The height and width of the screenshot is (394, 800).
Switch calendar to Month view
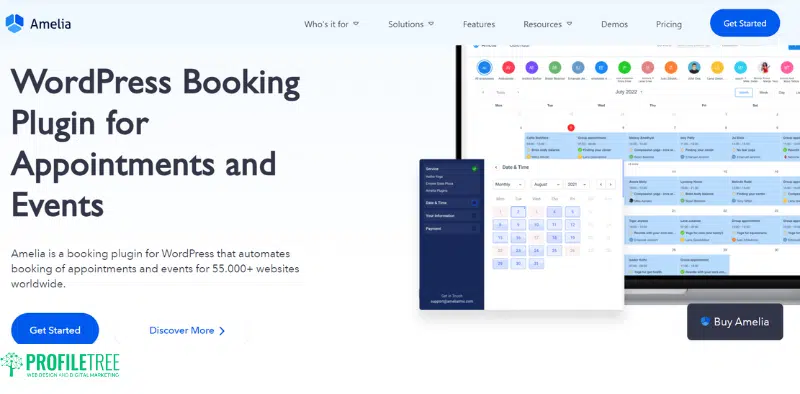coord(743,92)
